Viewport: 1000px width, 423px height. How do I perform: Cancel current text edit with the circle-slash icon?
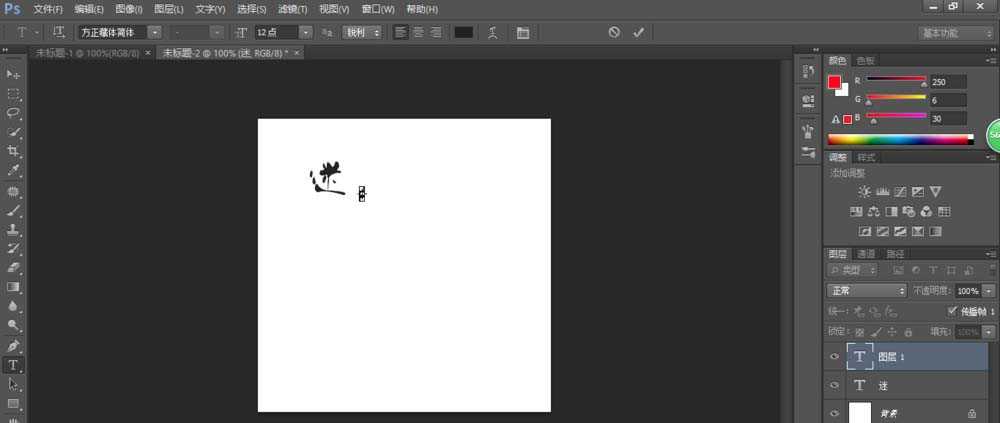[614, 32]
